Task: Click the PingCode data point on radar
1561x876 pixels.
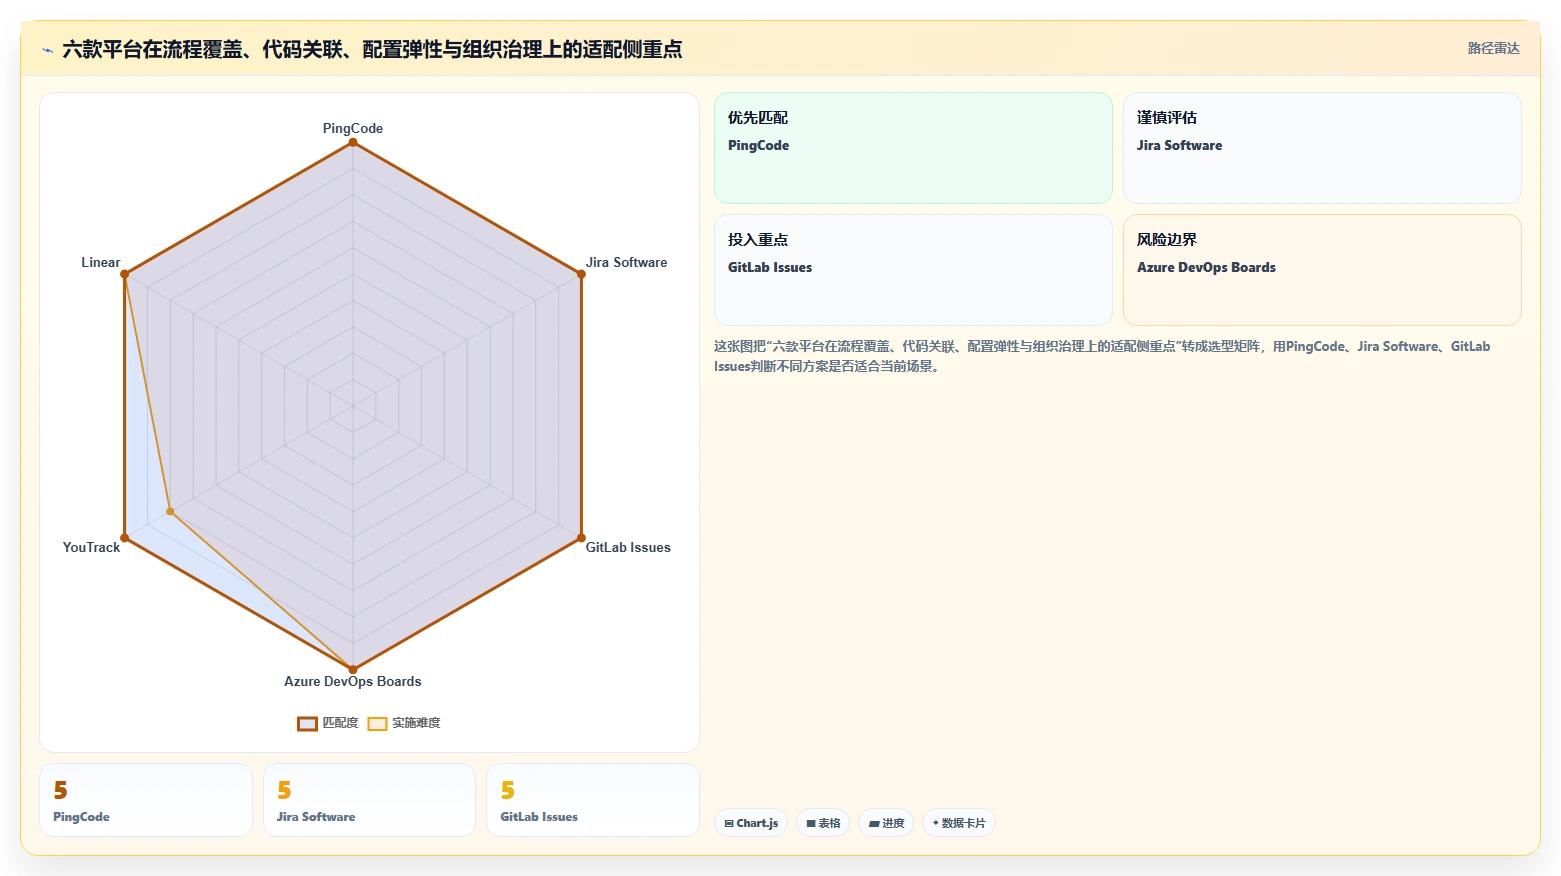Action: click(353, 142)
